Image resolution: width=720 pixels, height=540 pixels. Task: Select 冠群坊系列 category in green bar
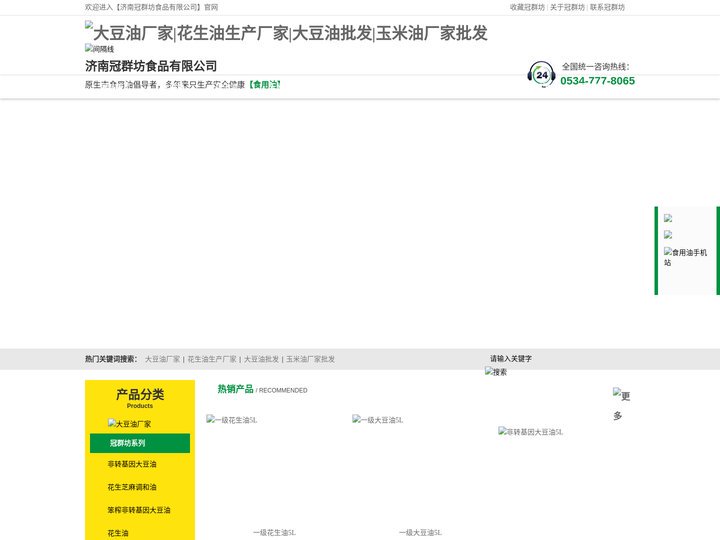140,443
